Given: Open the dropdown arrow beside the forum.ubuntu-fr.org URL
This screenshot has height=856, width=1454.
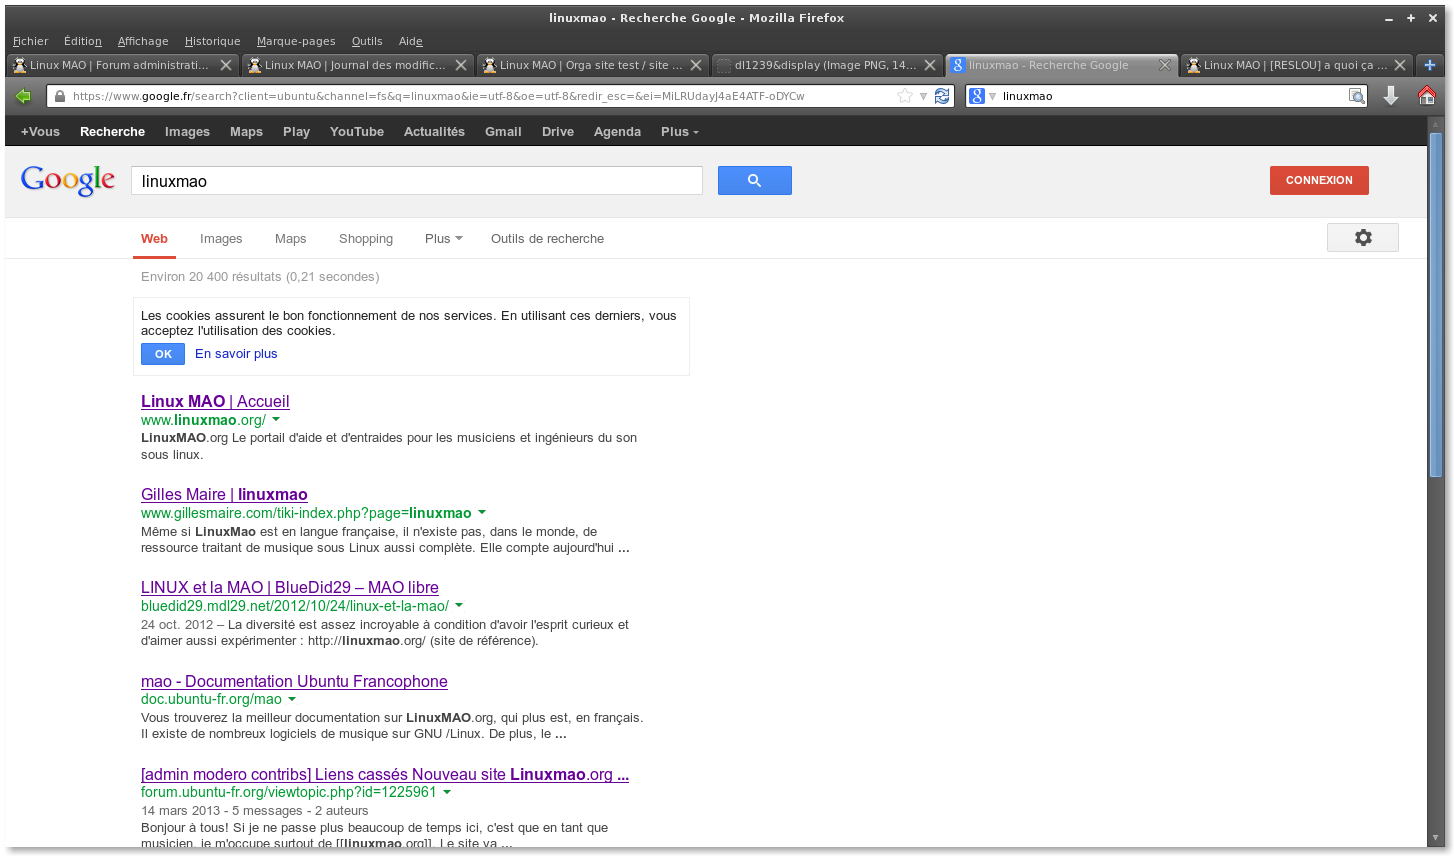Looking at the screenshot, I should [x=447, y=792].
